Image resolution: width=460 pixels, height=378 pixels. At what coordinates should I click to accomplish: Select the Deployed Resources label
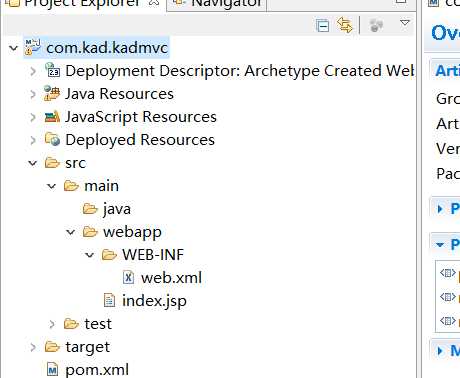pos(140,140)
